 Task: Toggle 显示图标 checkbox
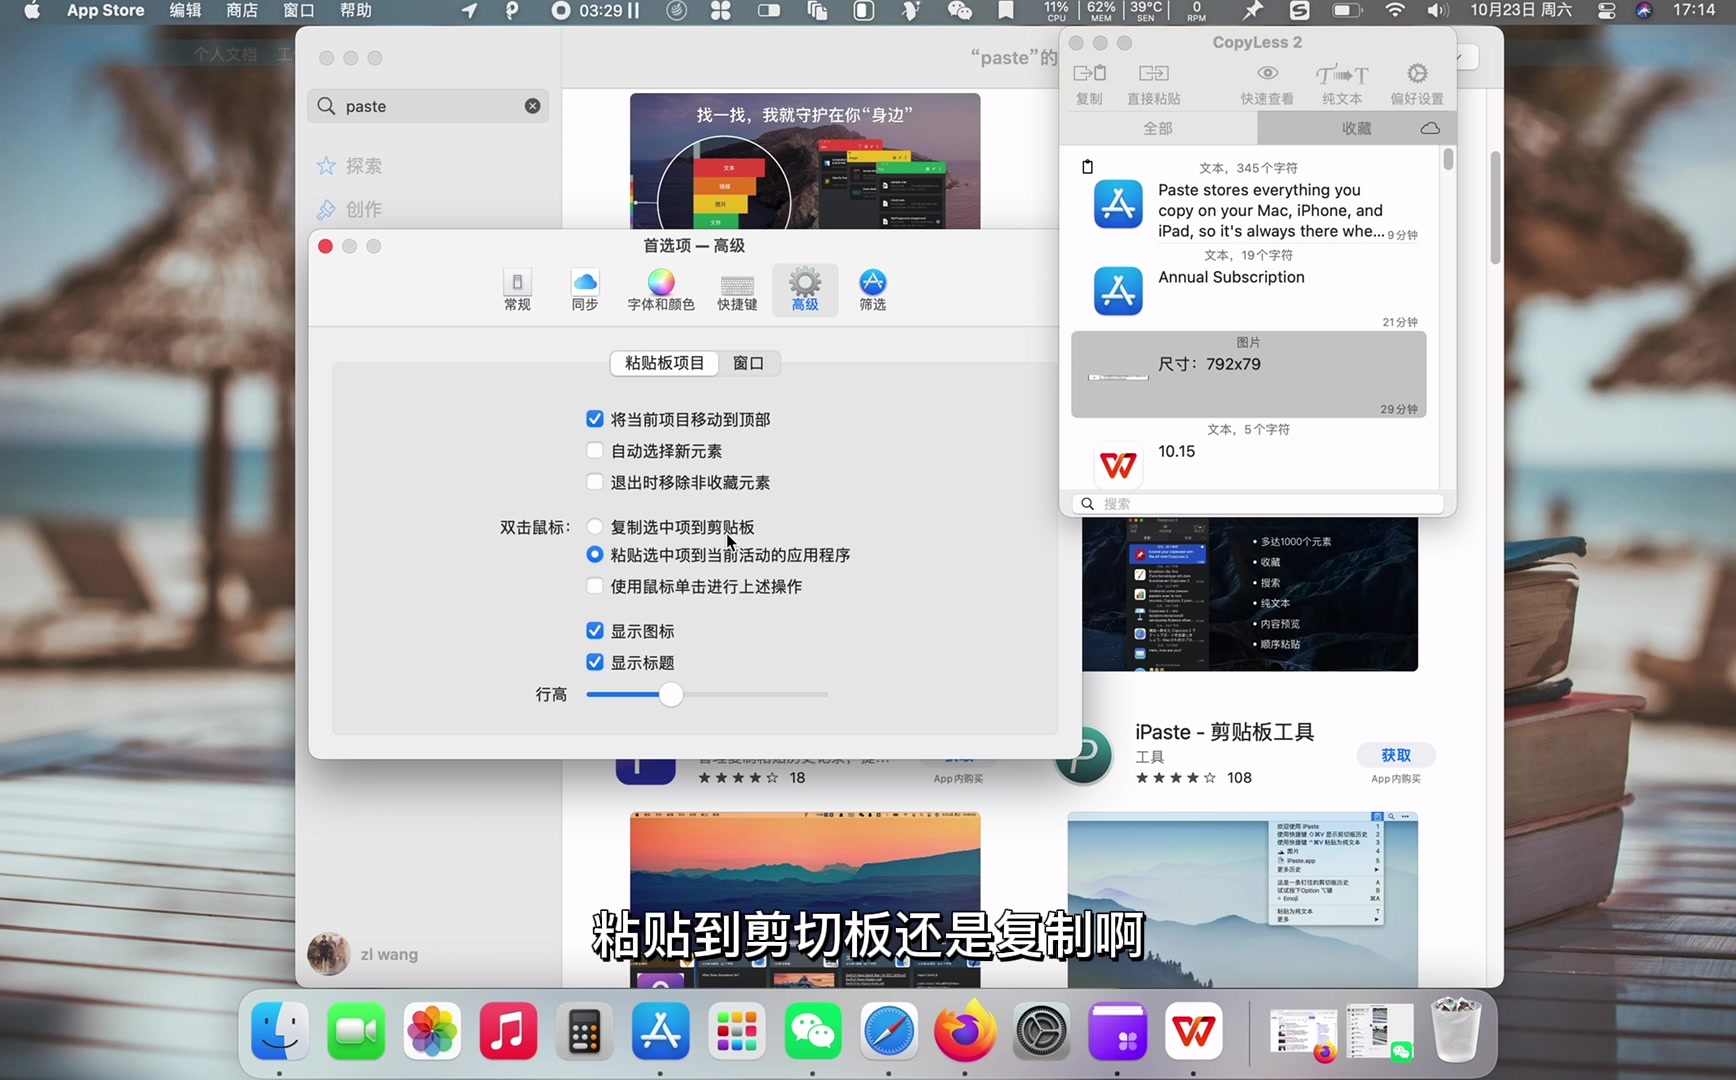[x=595, y=631]
